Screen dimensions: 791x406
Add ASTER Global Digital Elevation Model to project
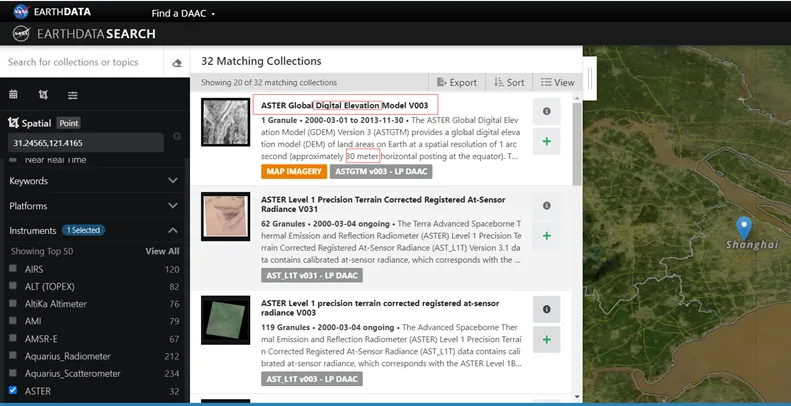coord(546,142)
